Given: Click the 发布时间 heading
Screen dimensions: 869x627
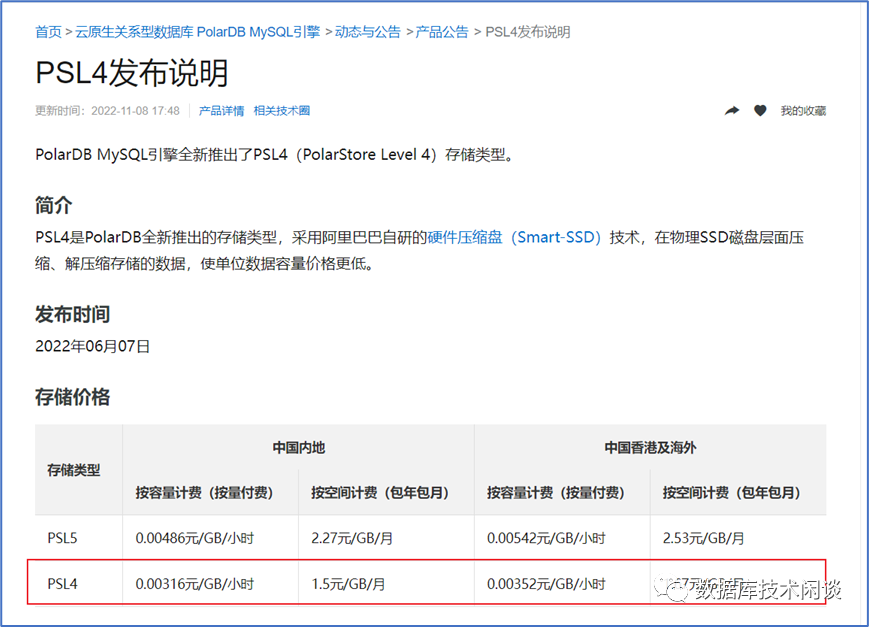Looking at the screenshot, I should [72, 314].
